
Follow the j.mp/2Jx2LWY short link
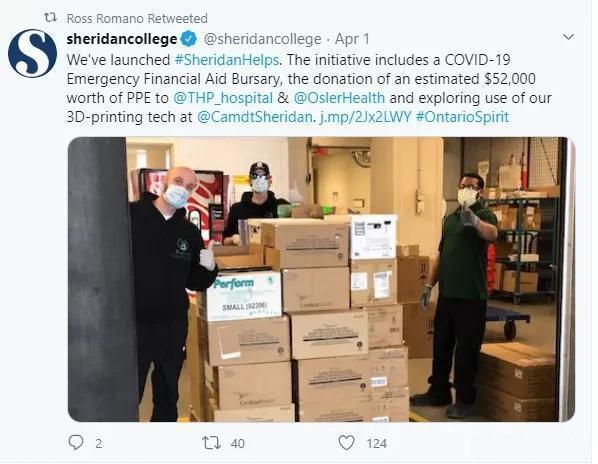pyautogui.click(x=365, y=117)
